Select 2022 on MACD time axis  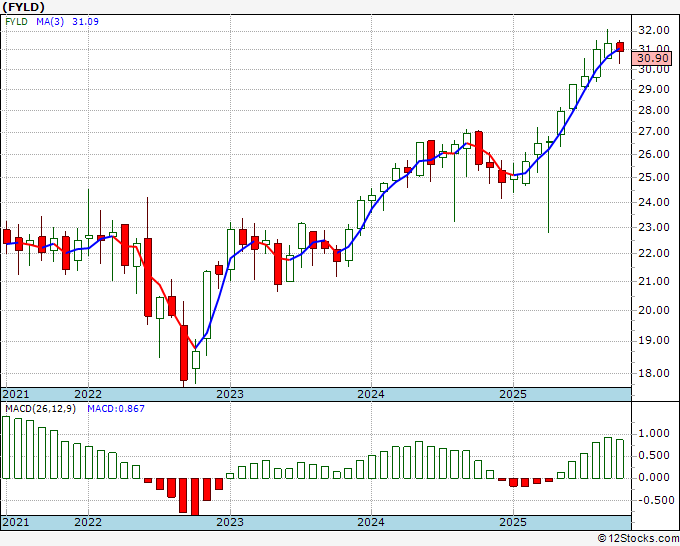pos(88,522)
